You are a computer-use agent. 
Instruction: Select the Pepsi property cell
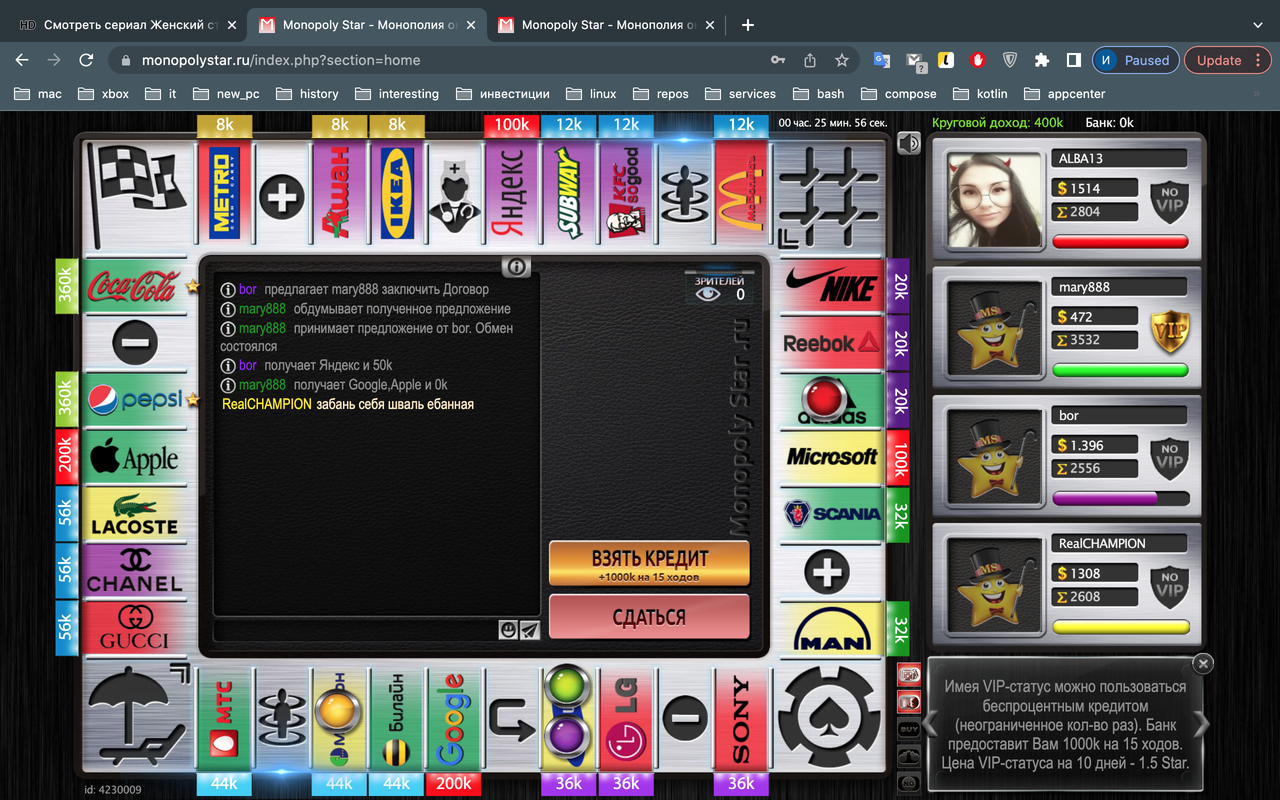134,400
